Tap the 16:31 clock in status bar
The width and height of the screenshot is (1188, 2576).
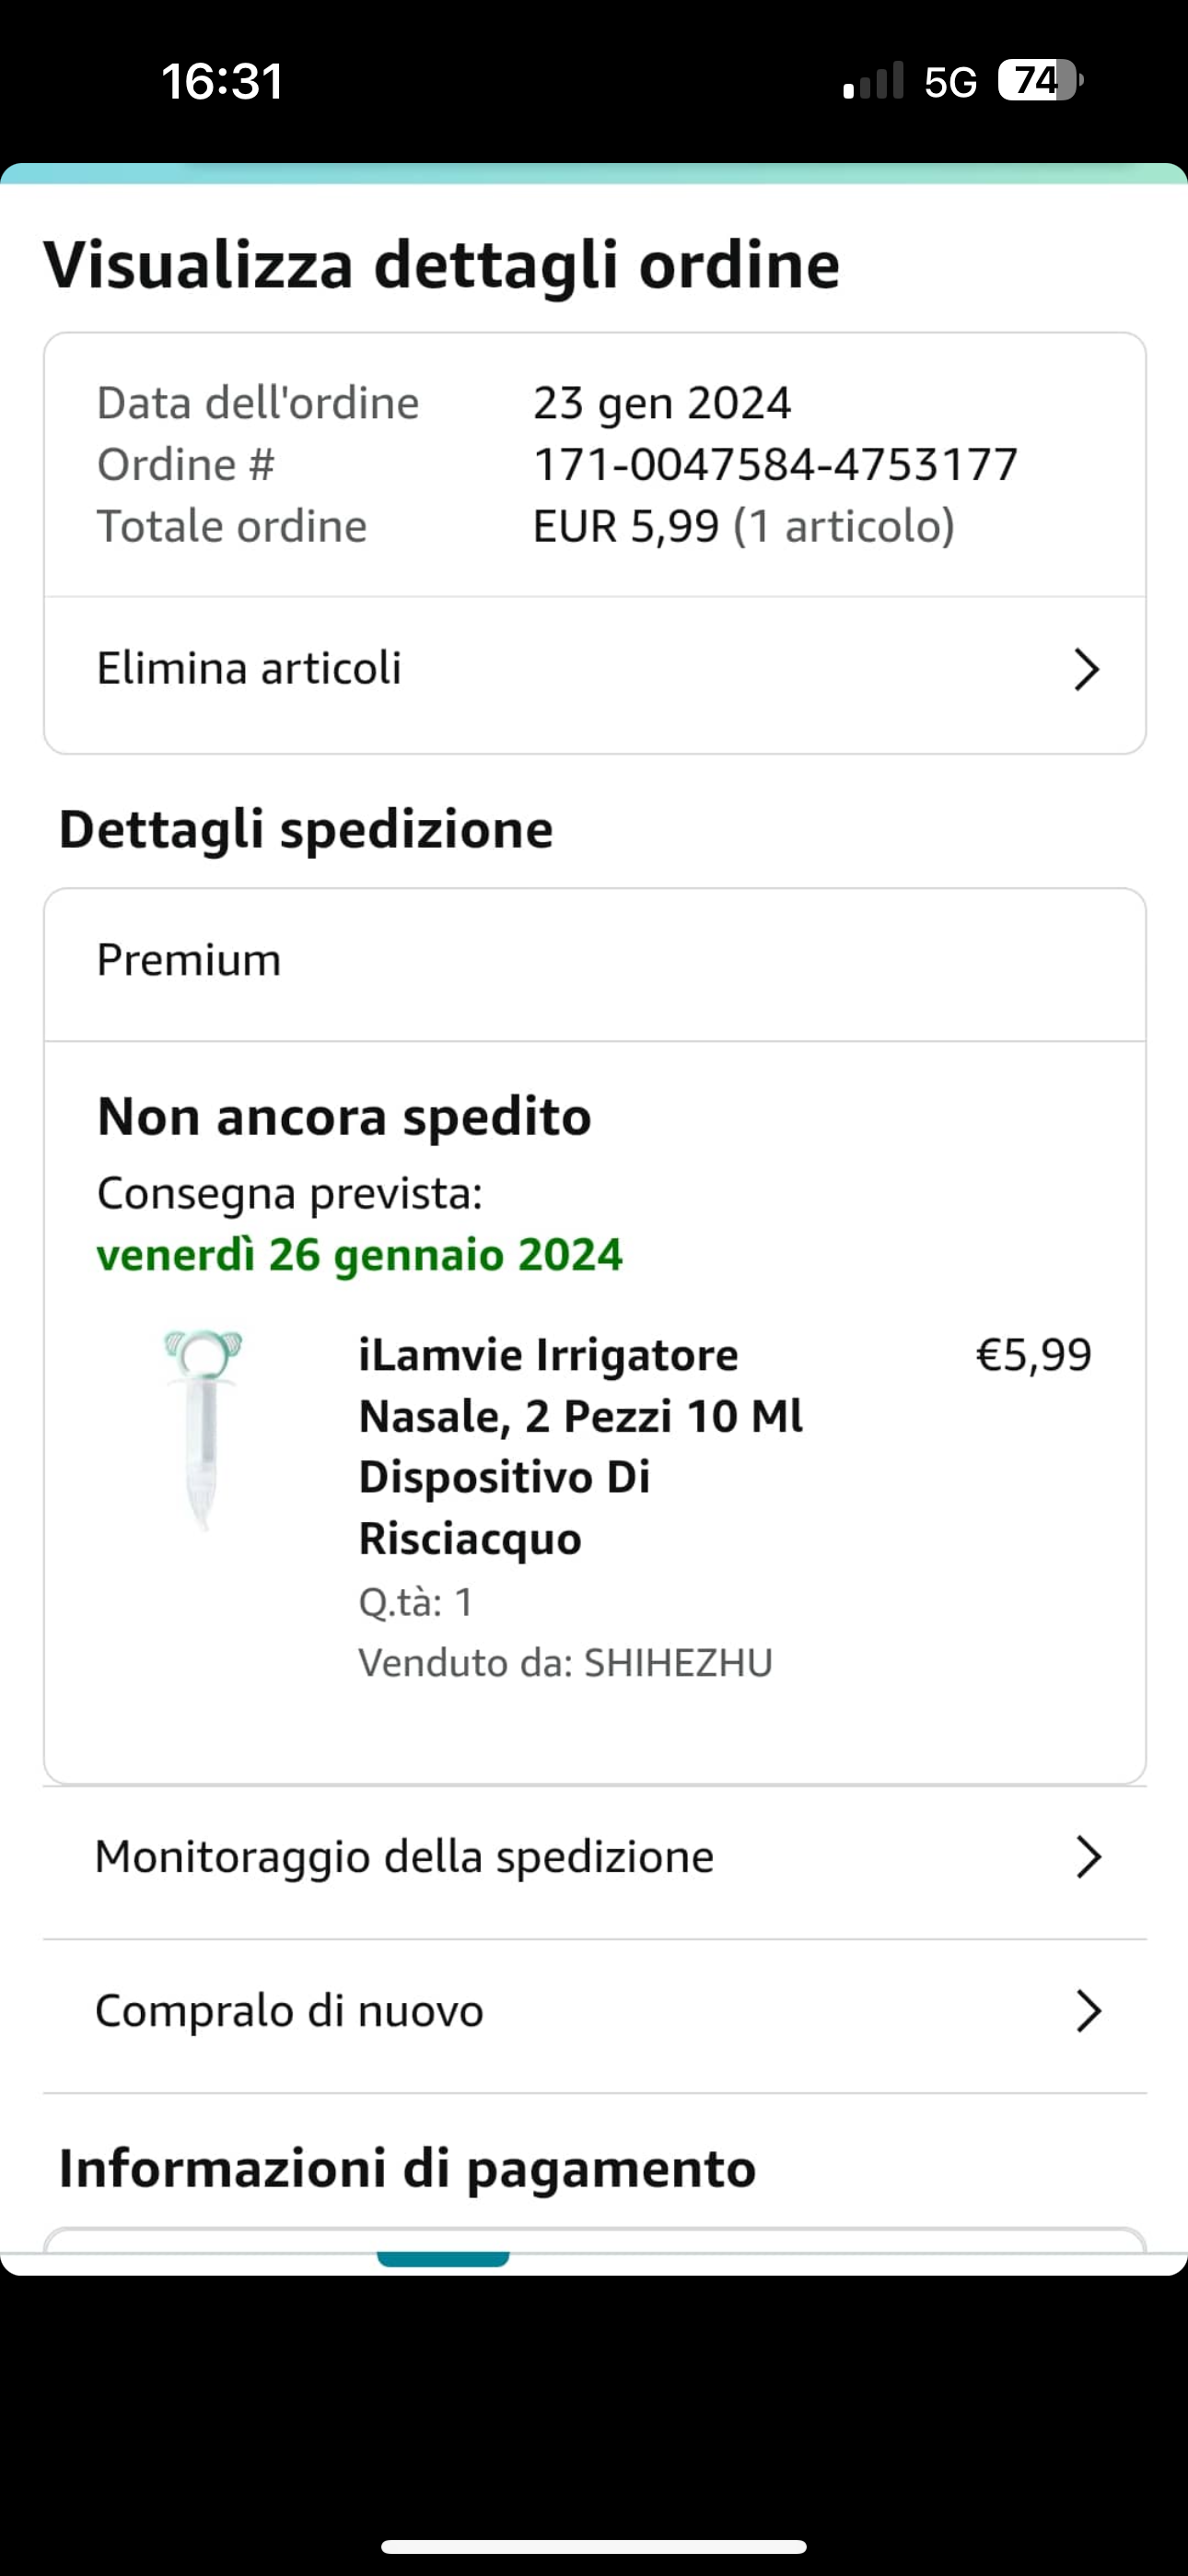point(222,81)
